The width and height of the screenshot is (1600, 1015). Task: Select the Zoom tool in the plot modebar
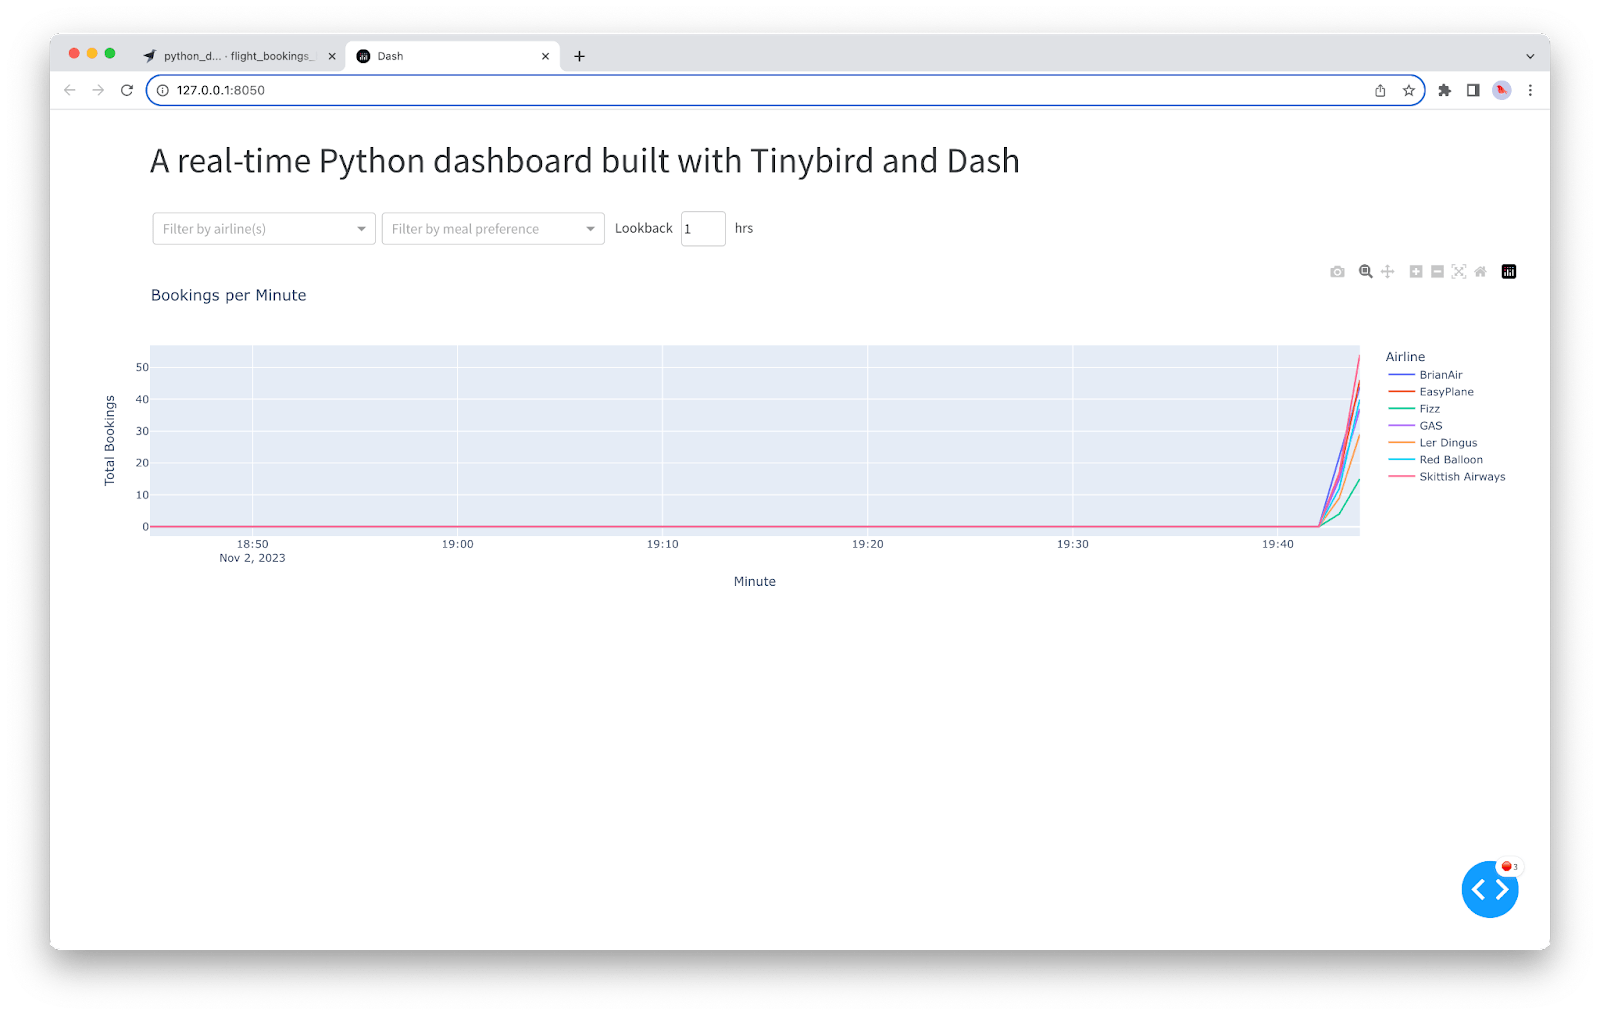point(1365,272)
